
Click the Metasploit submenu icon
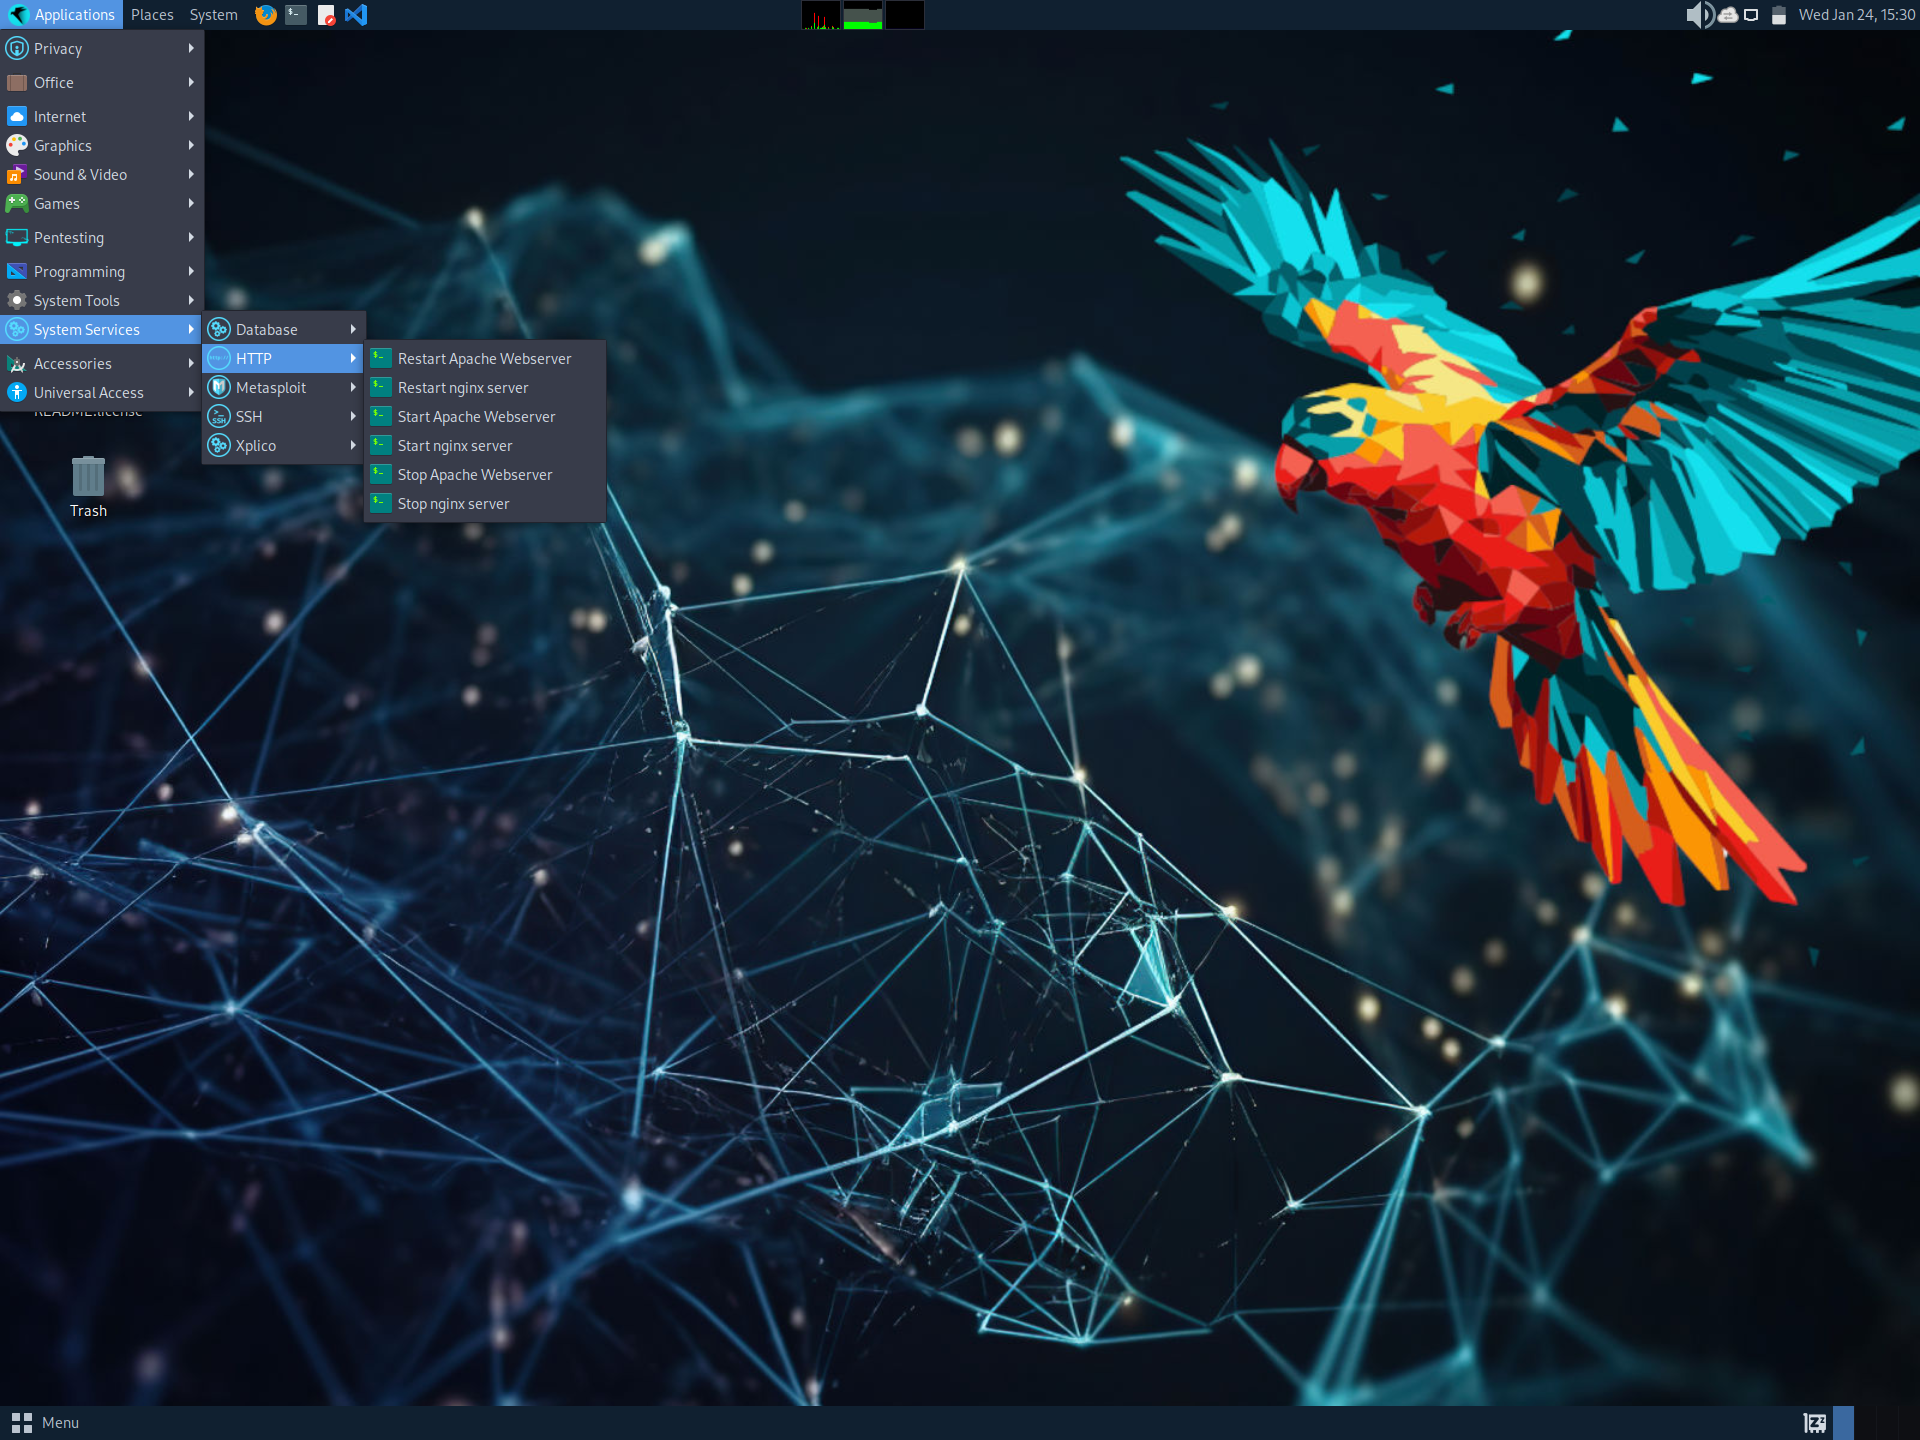219,387
